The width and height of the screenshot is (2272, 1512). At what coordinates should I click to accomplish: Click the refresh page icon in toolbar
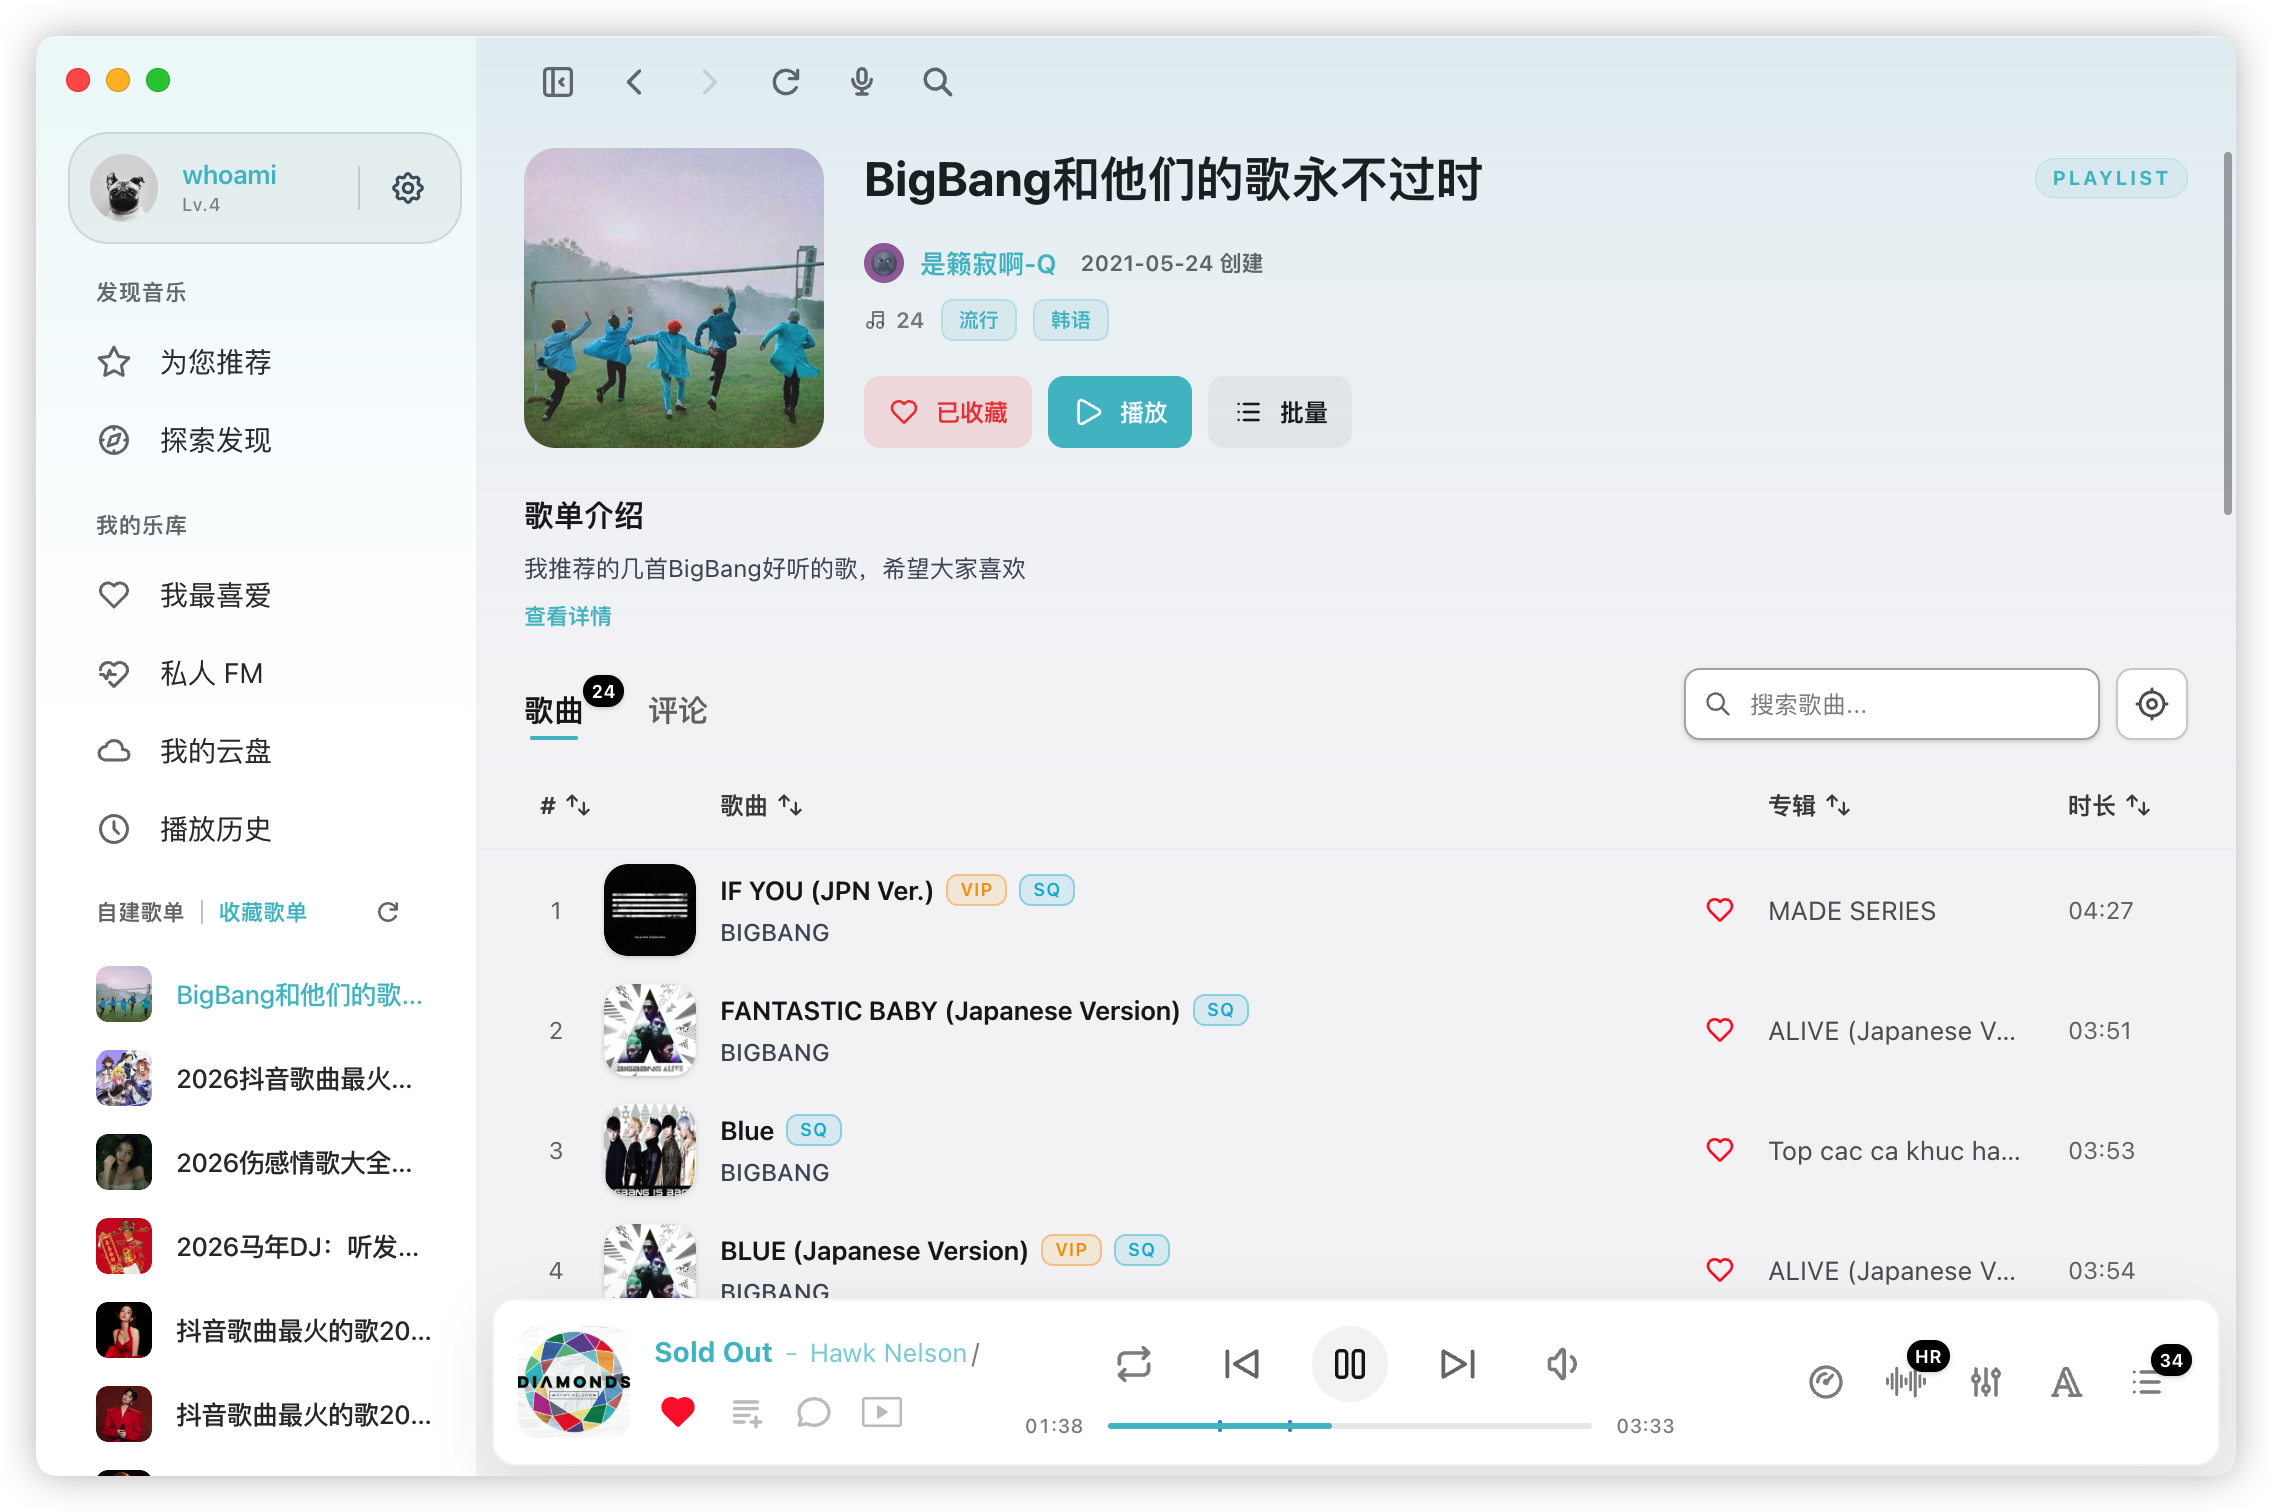[786, 81]
